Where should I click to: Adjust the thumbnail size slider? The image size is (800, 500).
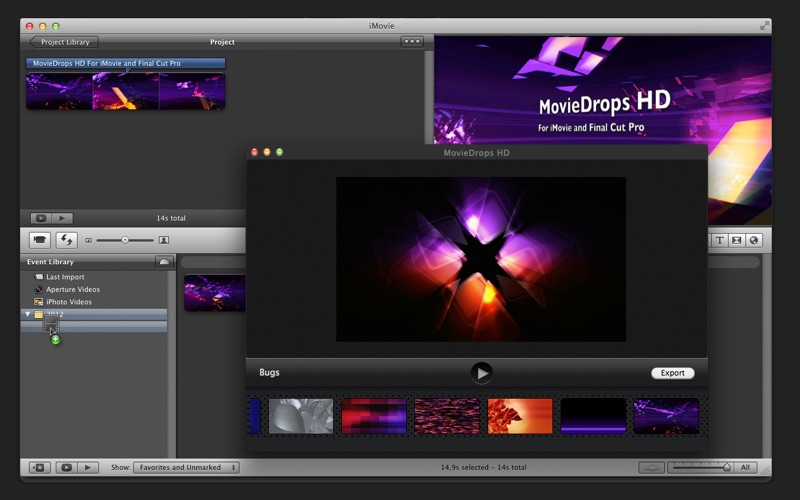124,240
